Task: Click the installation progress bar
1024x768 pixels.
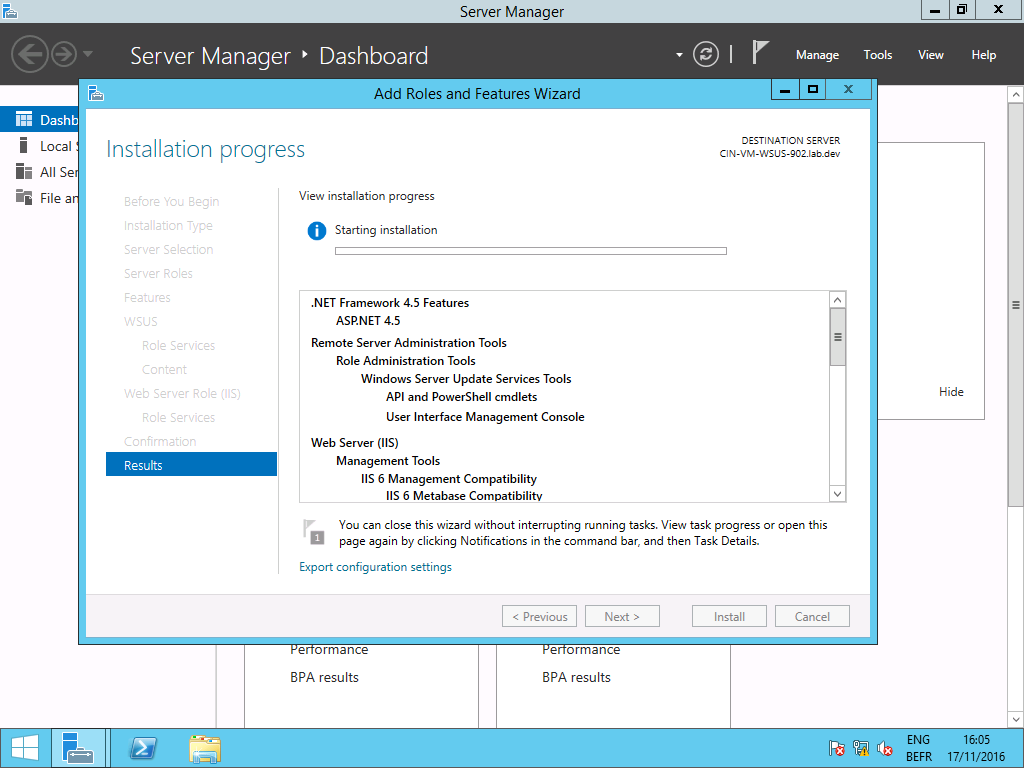Action: coord(531,251)
